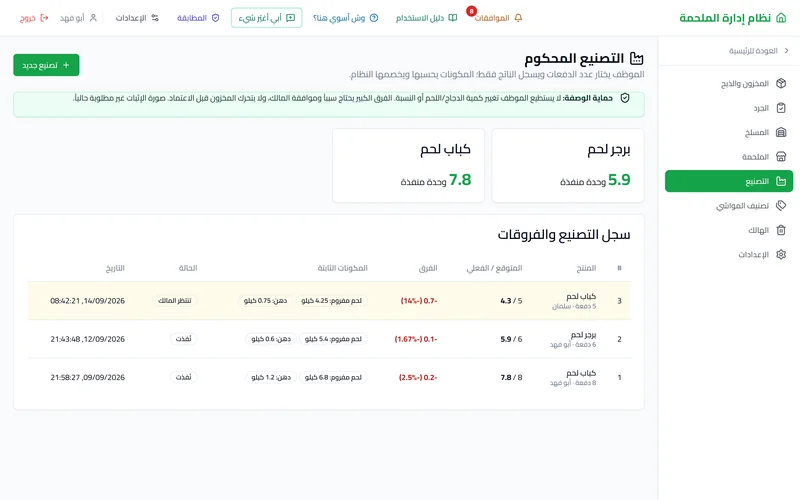Viewport: 800px width, 500px height.
Task: Click the تصنيع جديد button
Action: (x=46, y=65)
